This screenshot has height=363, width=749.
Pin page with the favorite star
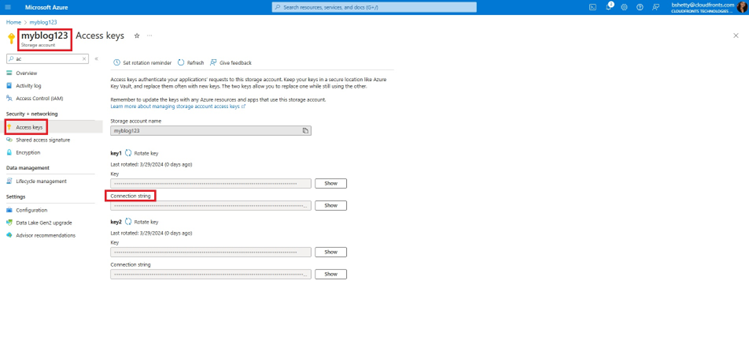pos(137,36)
